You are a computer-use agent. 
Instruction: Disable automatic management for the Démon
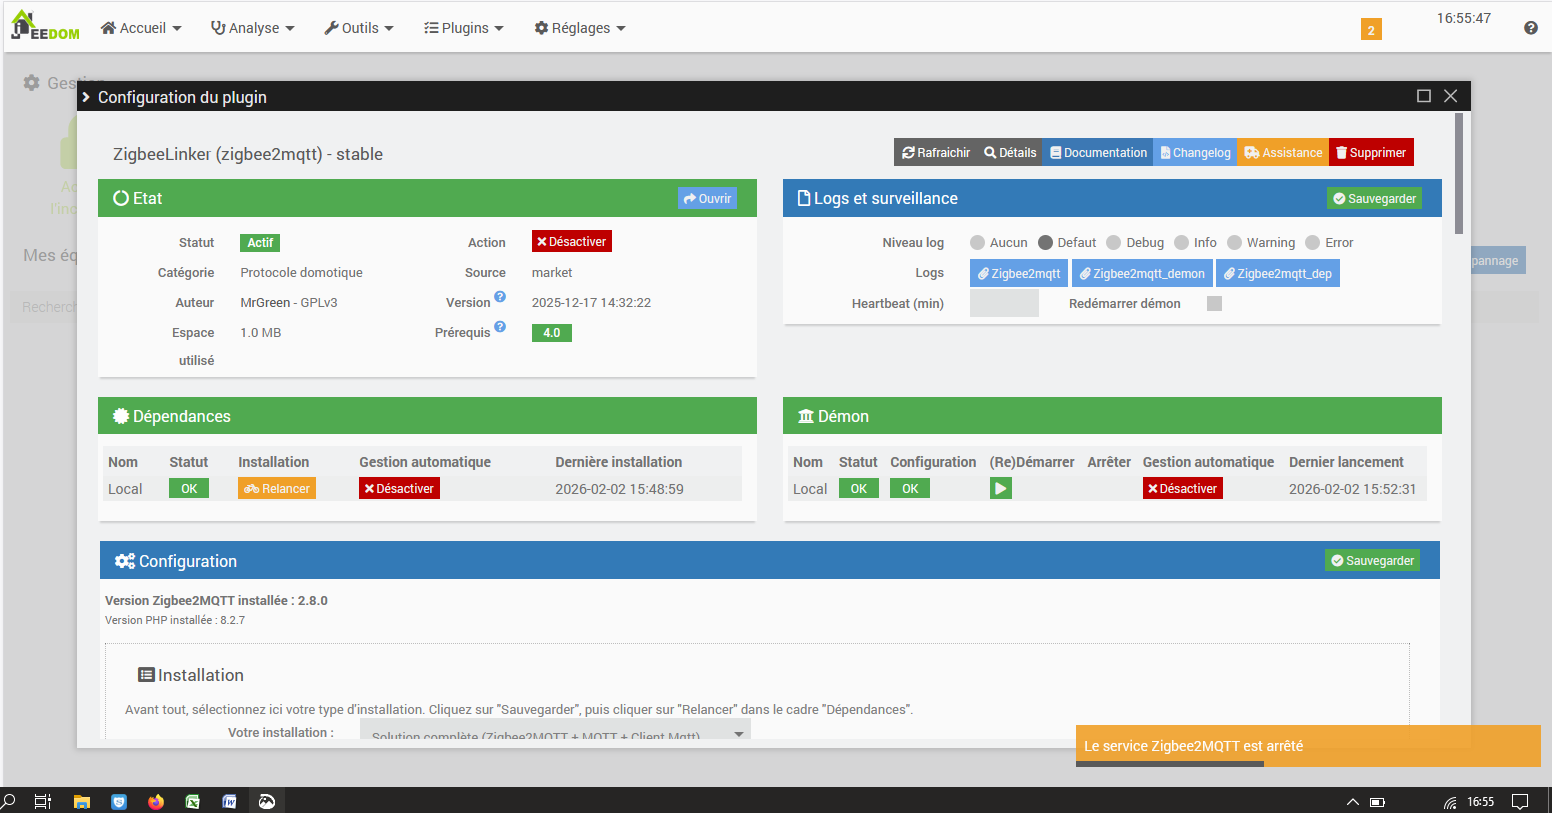[1183, 489]
